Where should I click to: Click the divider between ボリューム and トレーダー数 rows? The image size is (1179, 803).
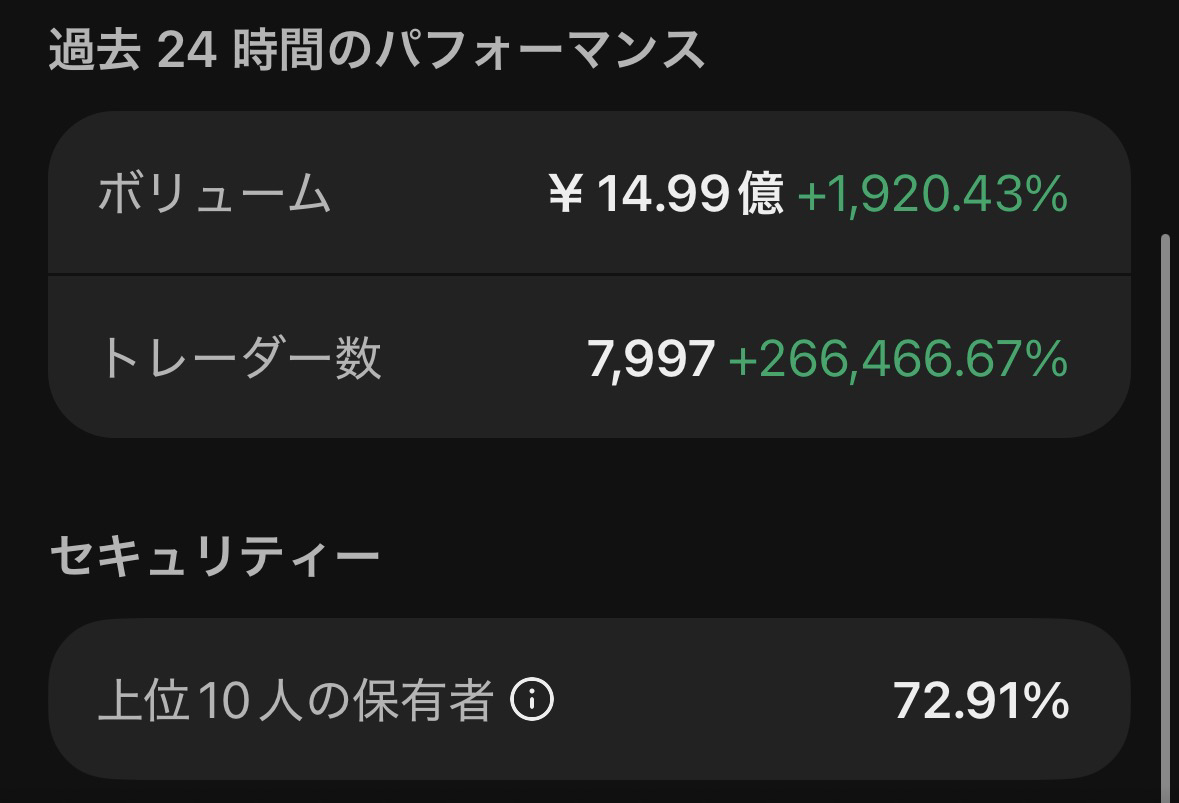[589, 274]
